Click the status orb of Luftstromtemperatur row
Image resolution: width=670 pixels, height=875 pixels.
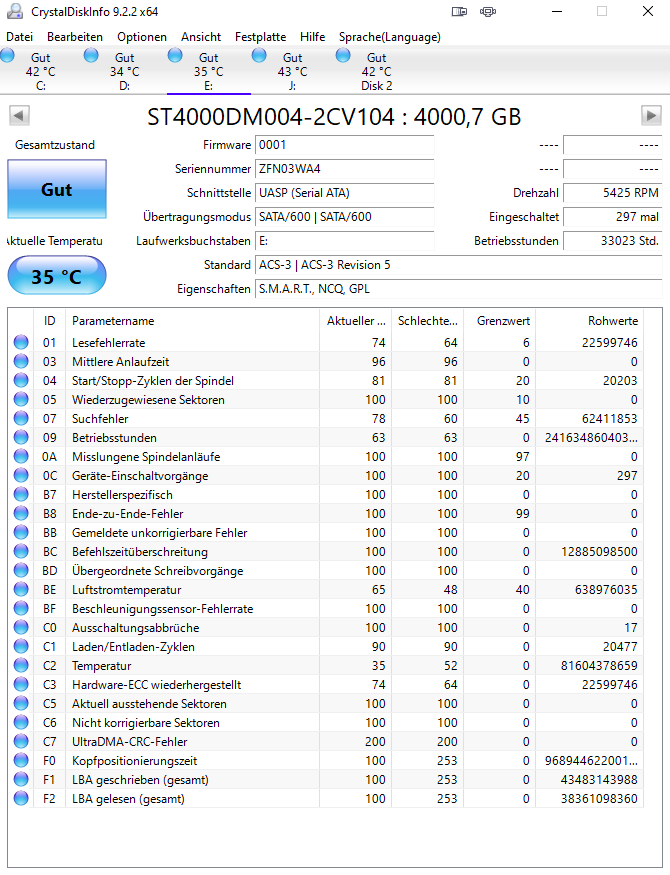21,589
